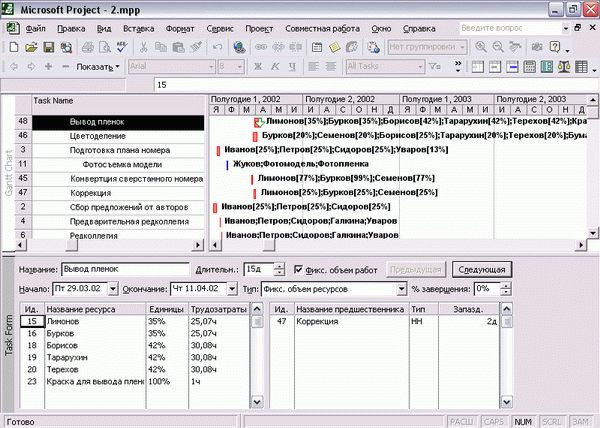The width and height of the screenshot is (600, 428).
Task: Click the entry bar showing 15
Action: pos(375,85)
